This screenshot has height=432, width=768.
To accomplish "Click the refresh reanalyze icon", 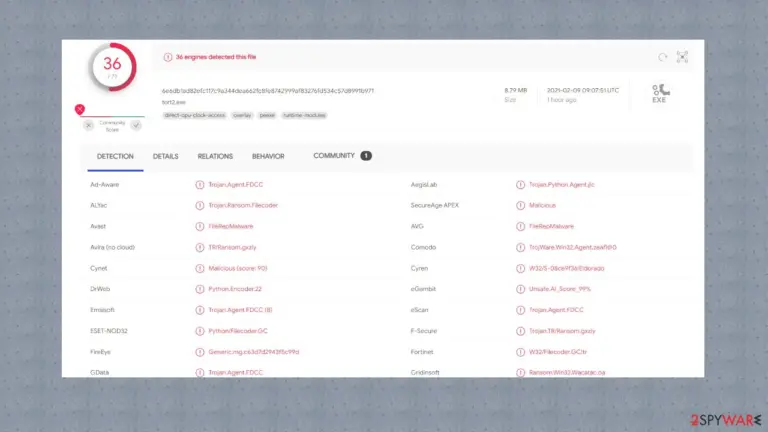I will [662, 57].
